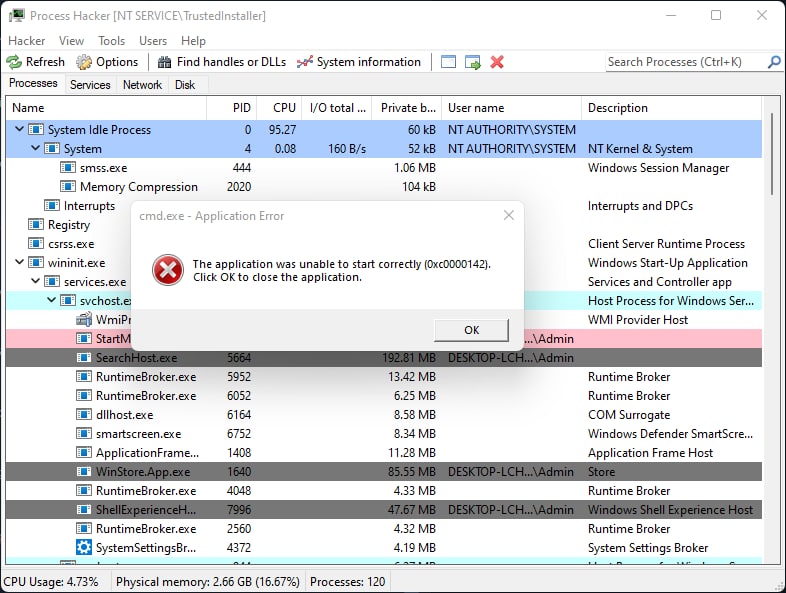786x593 pixels.
Task: Select RuntimeBroker.exe row with PID 5952
Action: (384, 376)
